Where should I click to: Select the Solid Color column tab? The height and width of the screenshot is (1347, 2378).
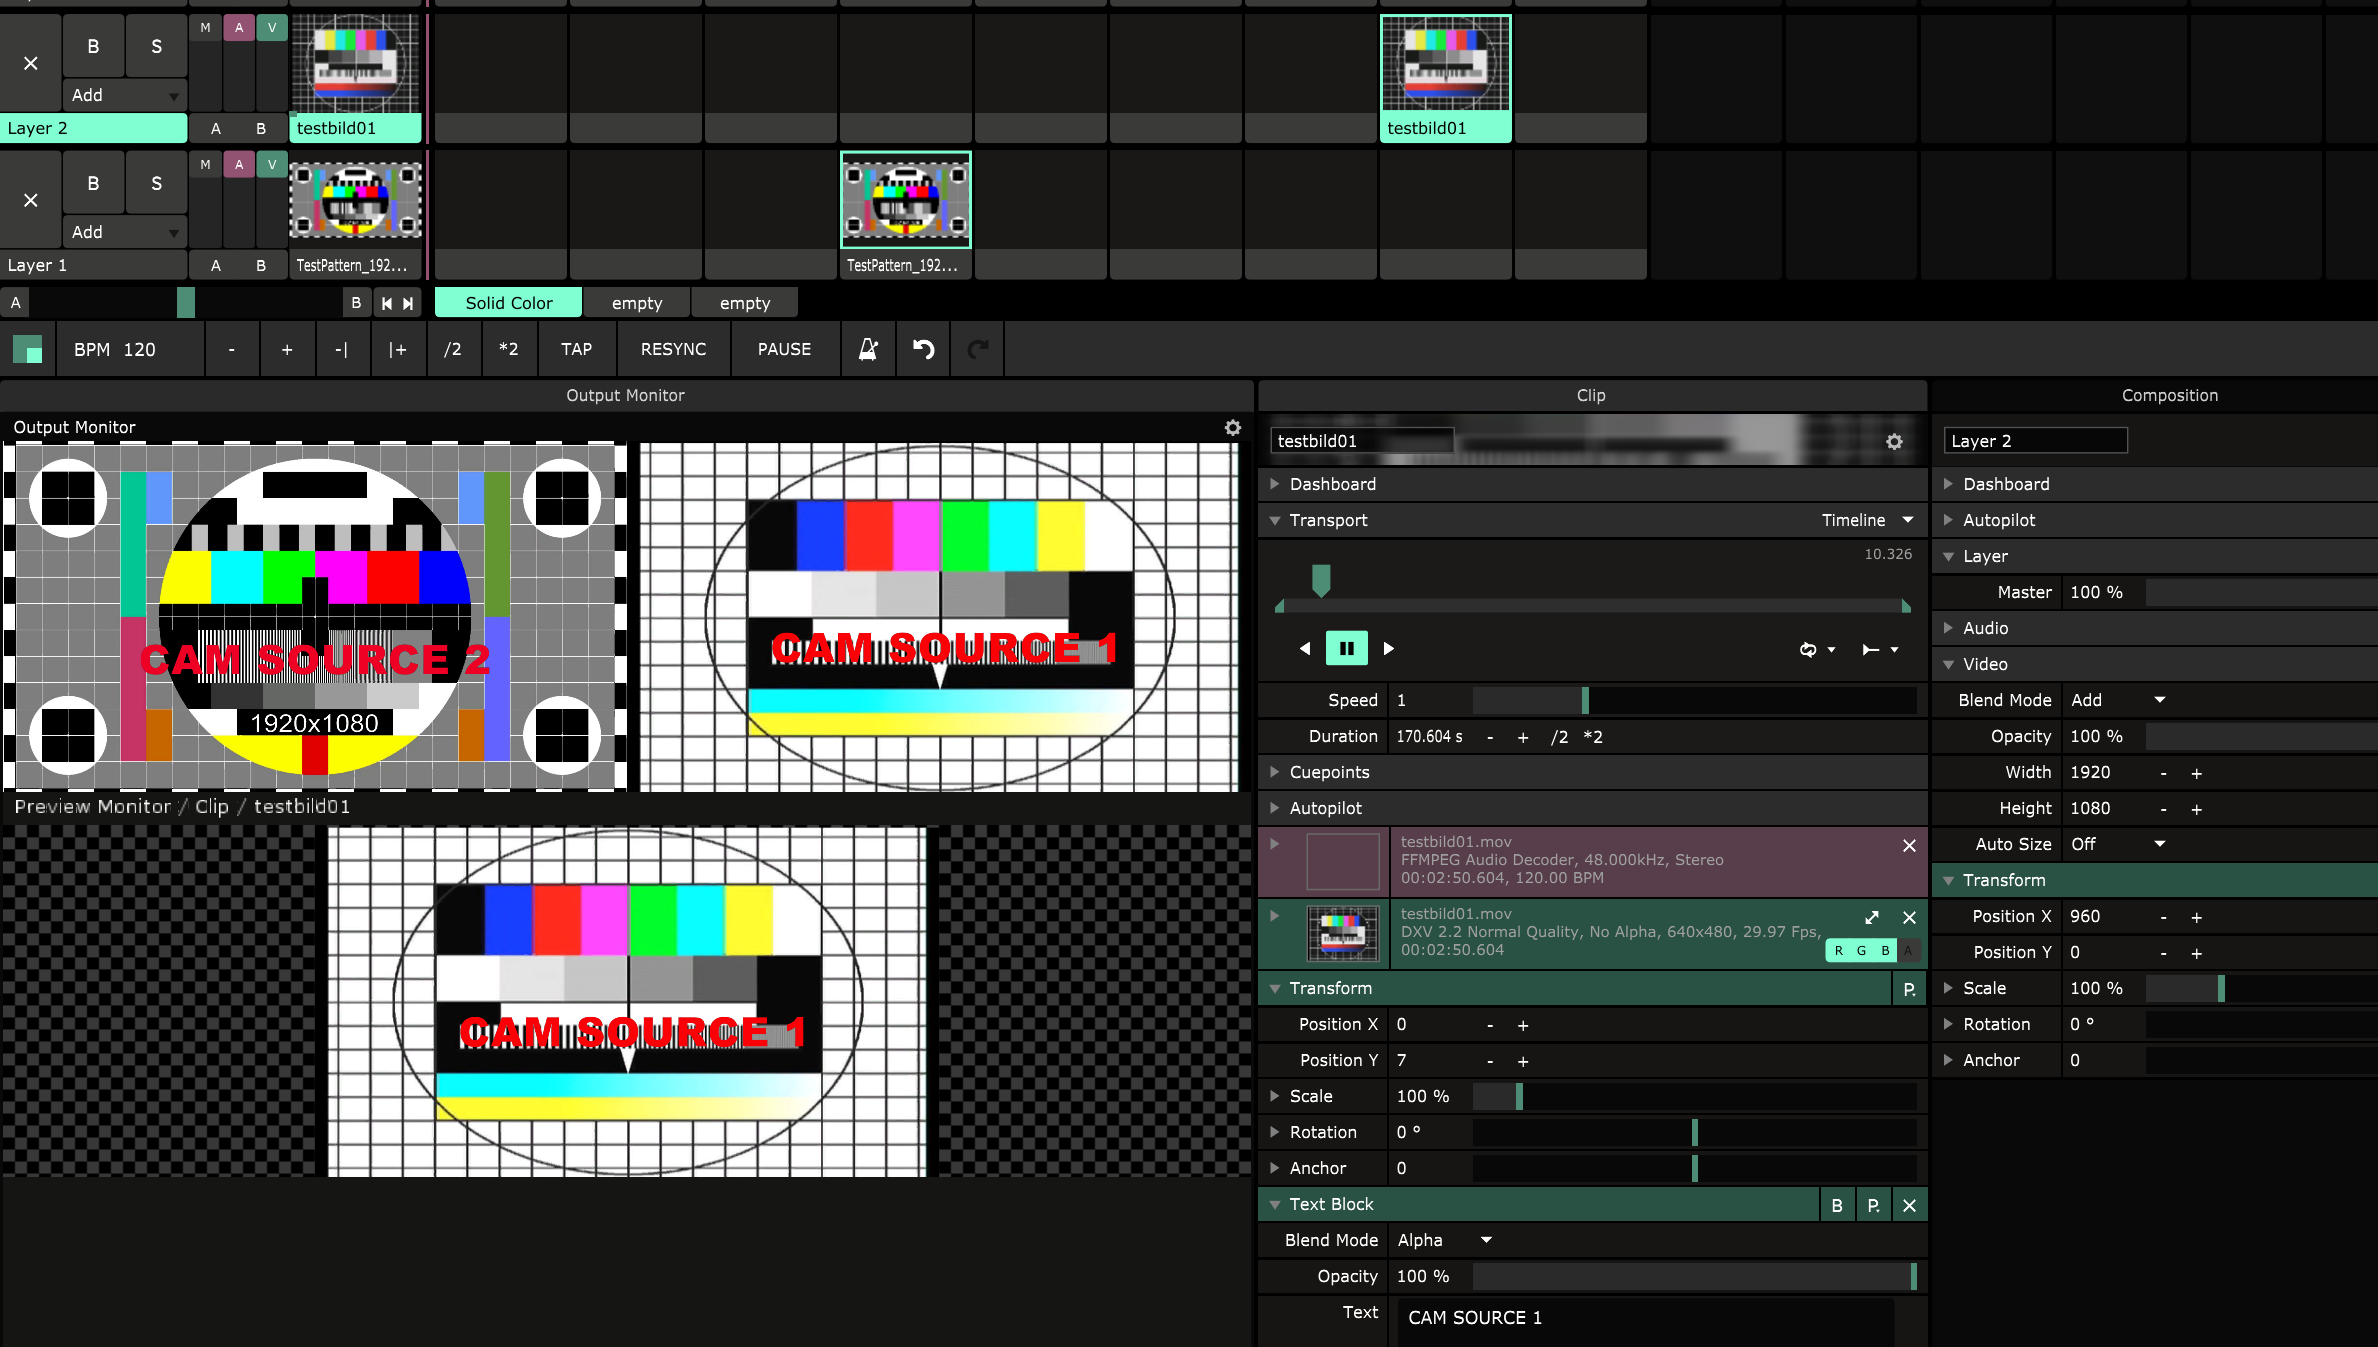(508, 303)
